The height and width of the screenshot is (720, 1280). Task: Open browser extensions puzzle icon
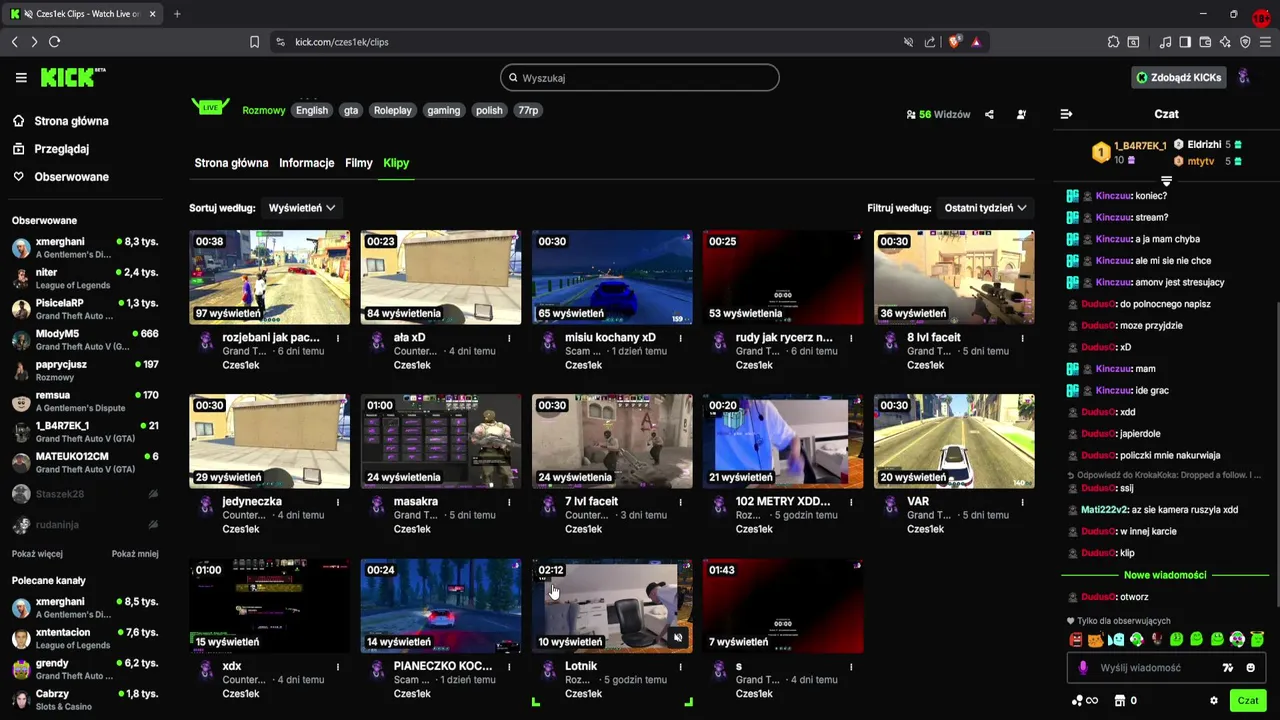click(1113, 42)
